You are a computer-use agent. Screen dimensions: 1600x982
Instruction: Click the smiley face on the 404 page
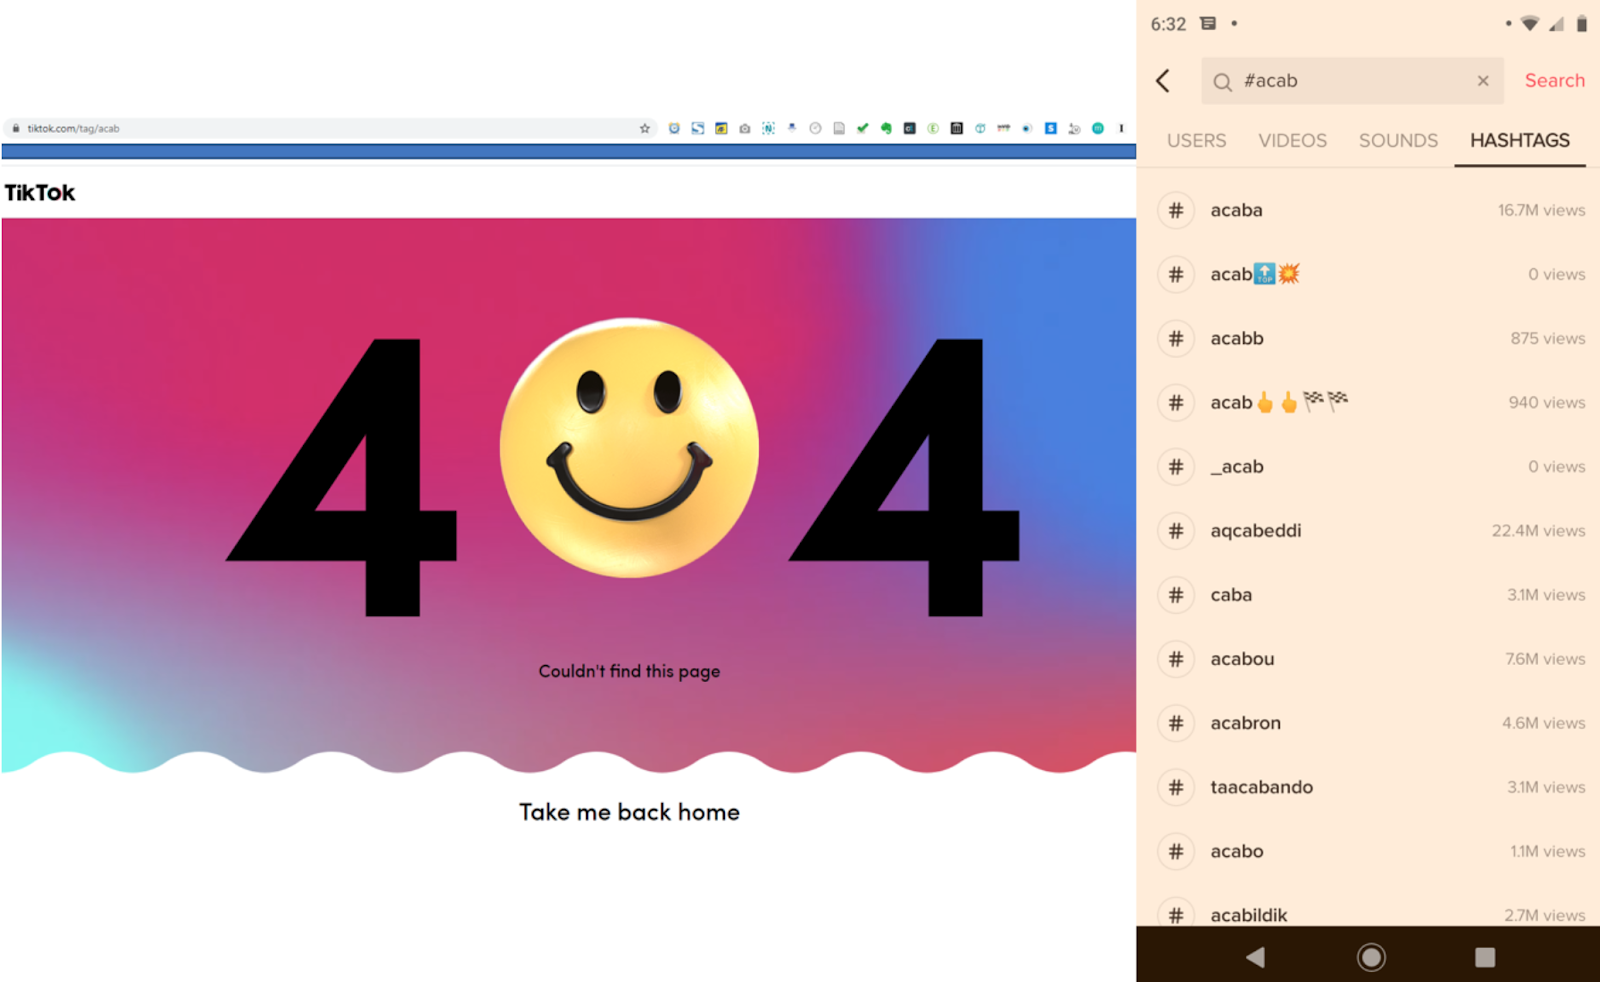[x=629, y=447]
